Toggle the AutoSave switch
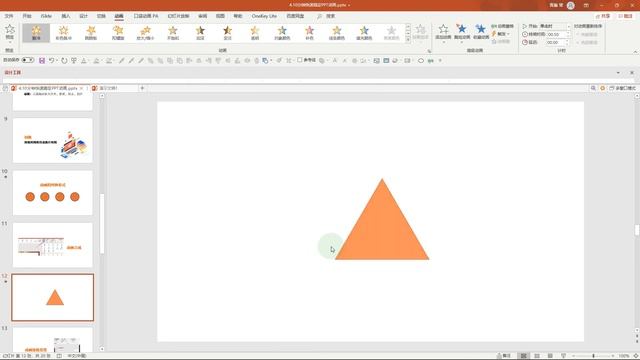This screenshot has width=640, height=360. click(28, 60)
